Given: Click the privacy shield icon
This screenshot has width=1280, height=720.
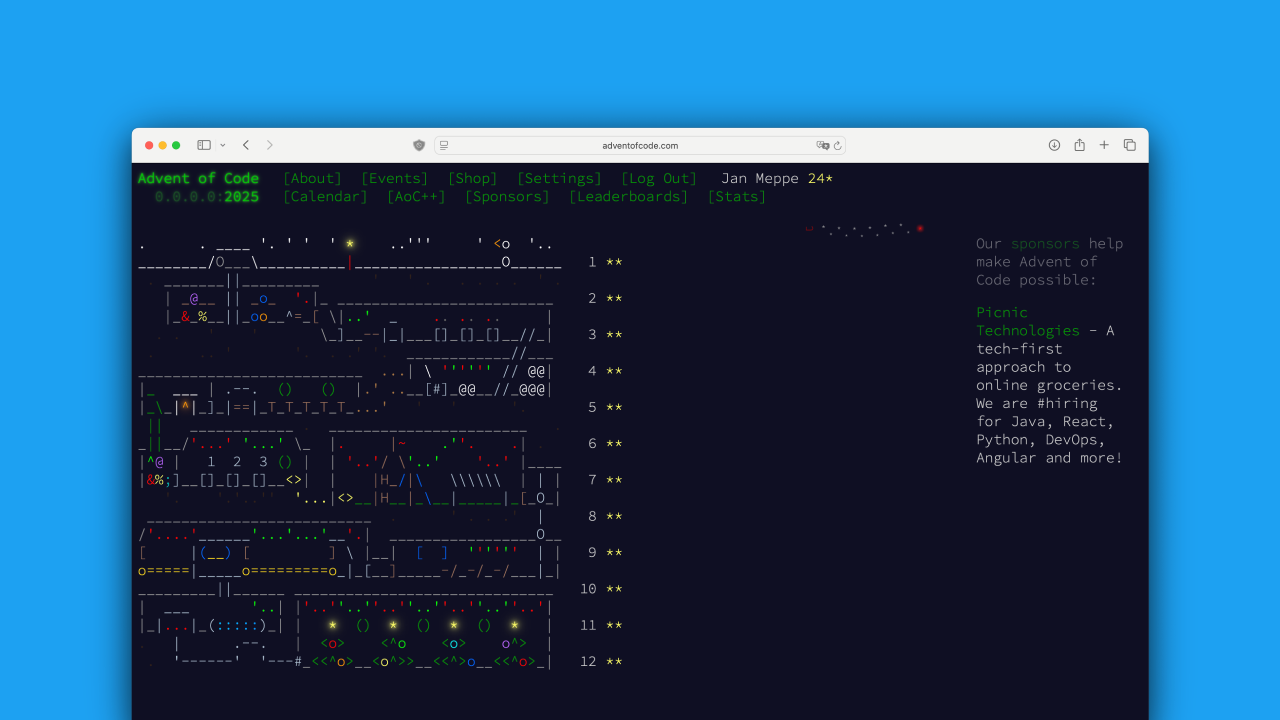Looking at the screenshot, I should [419, 145].
